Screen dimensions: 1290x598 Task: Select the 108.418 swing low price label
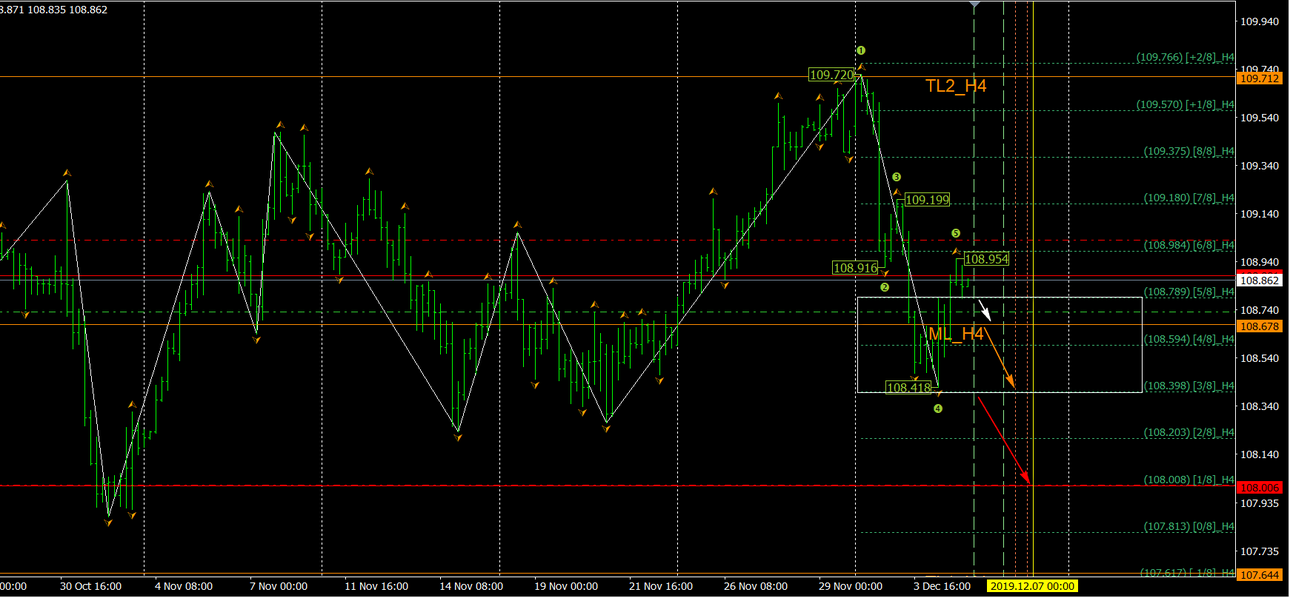click(908, 387)
